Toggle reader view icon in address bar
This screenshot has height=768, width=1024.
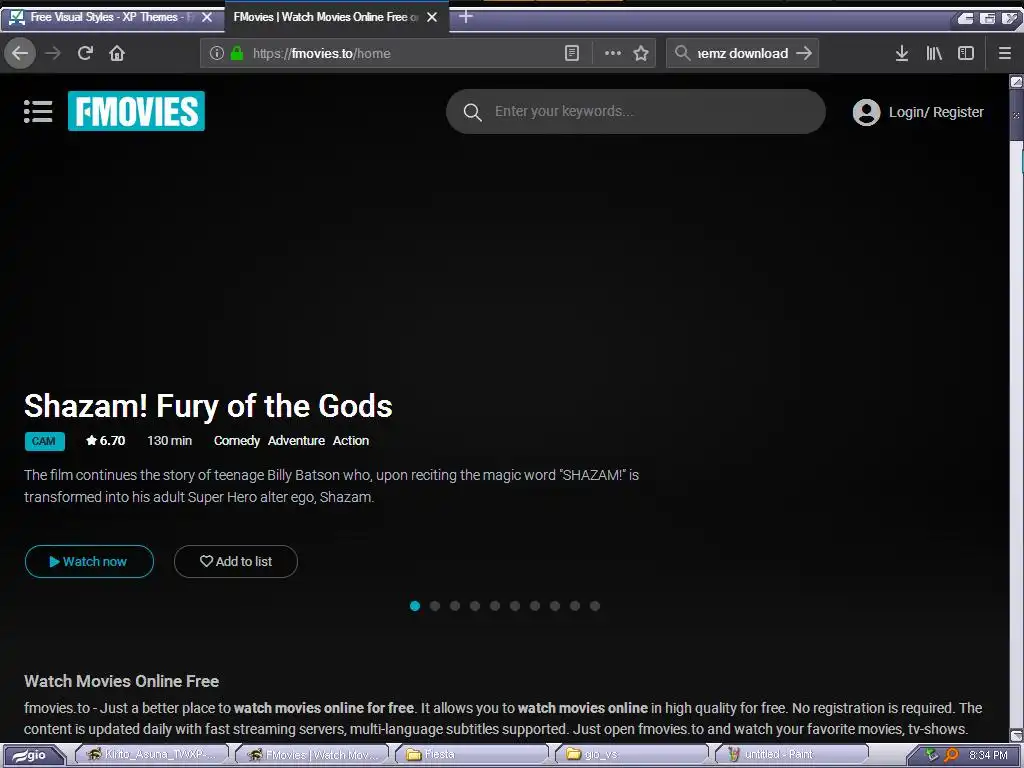point(571,54)
